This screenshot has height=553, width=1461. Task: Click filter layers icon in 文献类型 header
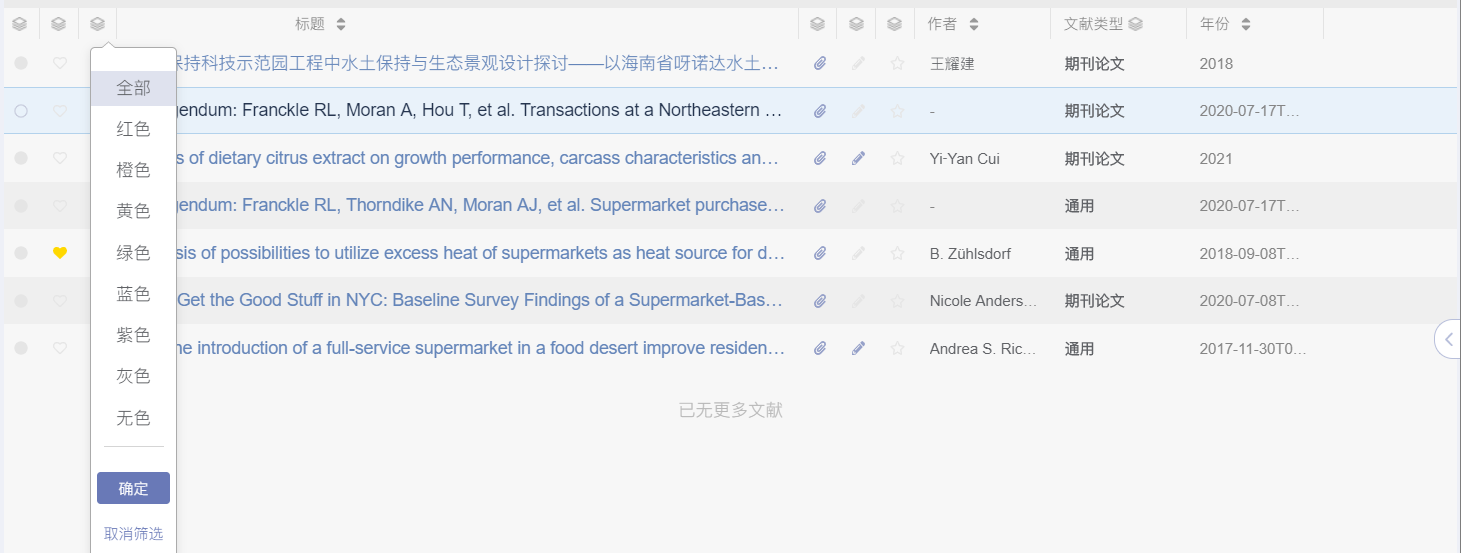pyautogui.click(x=1135, y=24)
